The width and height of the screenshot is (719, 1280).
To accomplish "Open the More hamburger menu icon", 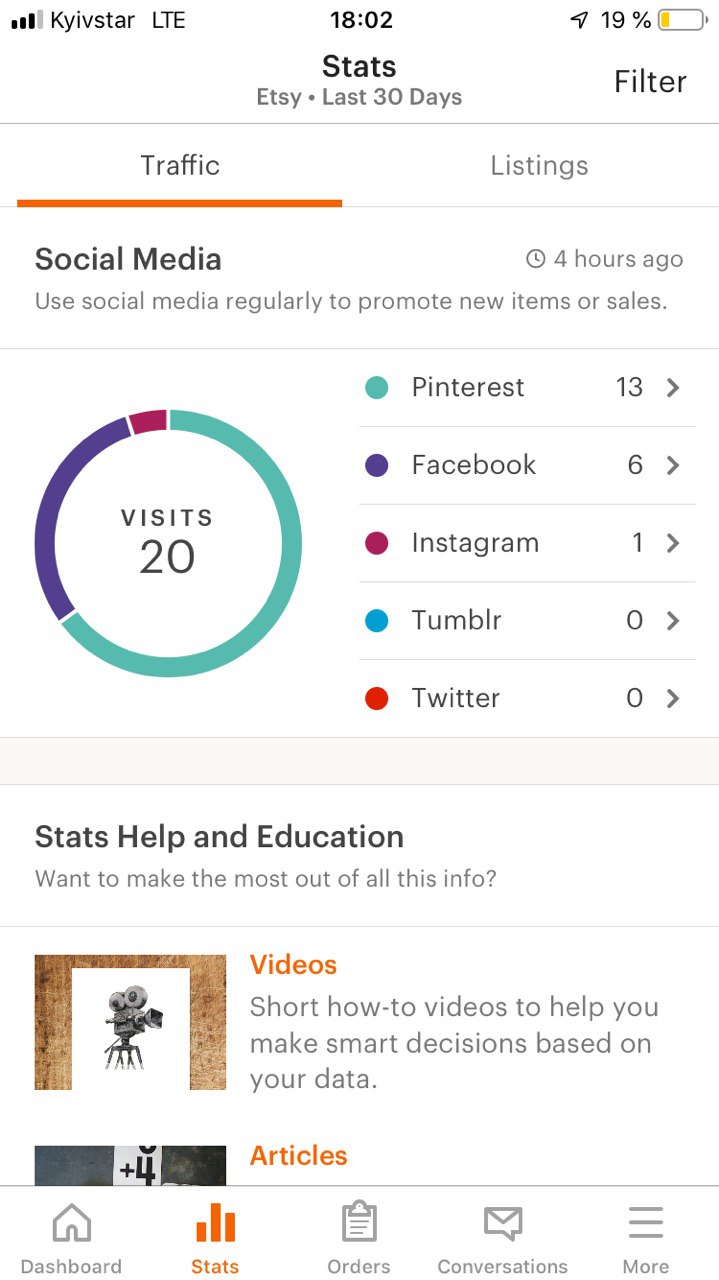I will coord(646,1222).
